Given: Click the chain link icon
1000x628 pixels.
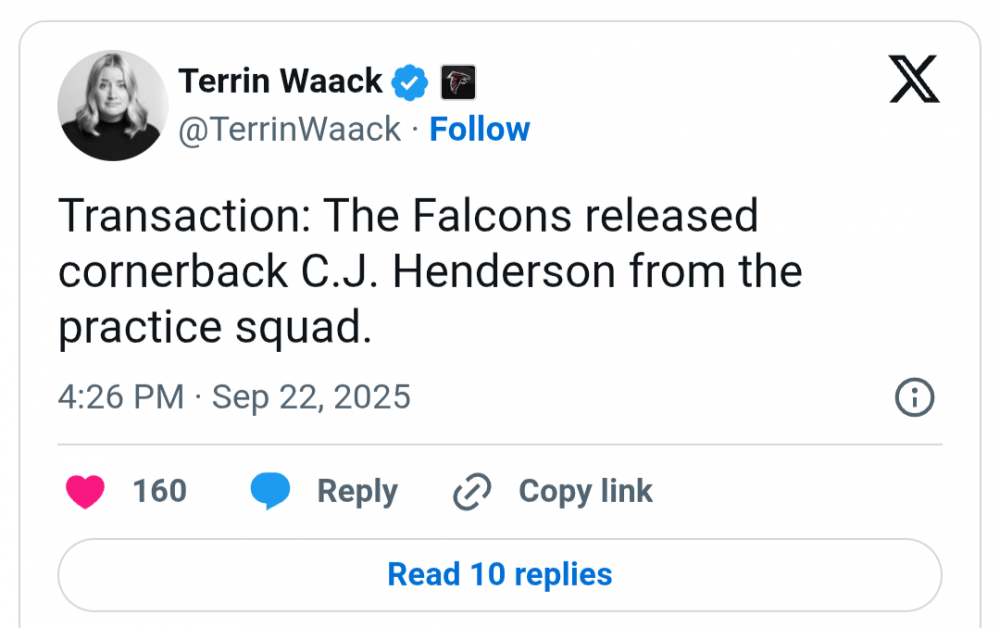Looking at the screenshot, I should pos(471,491).
